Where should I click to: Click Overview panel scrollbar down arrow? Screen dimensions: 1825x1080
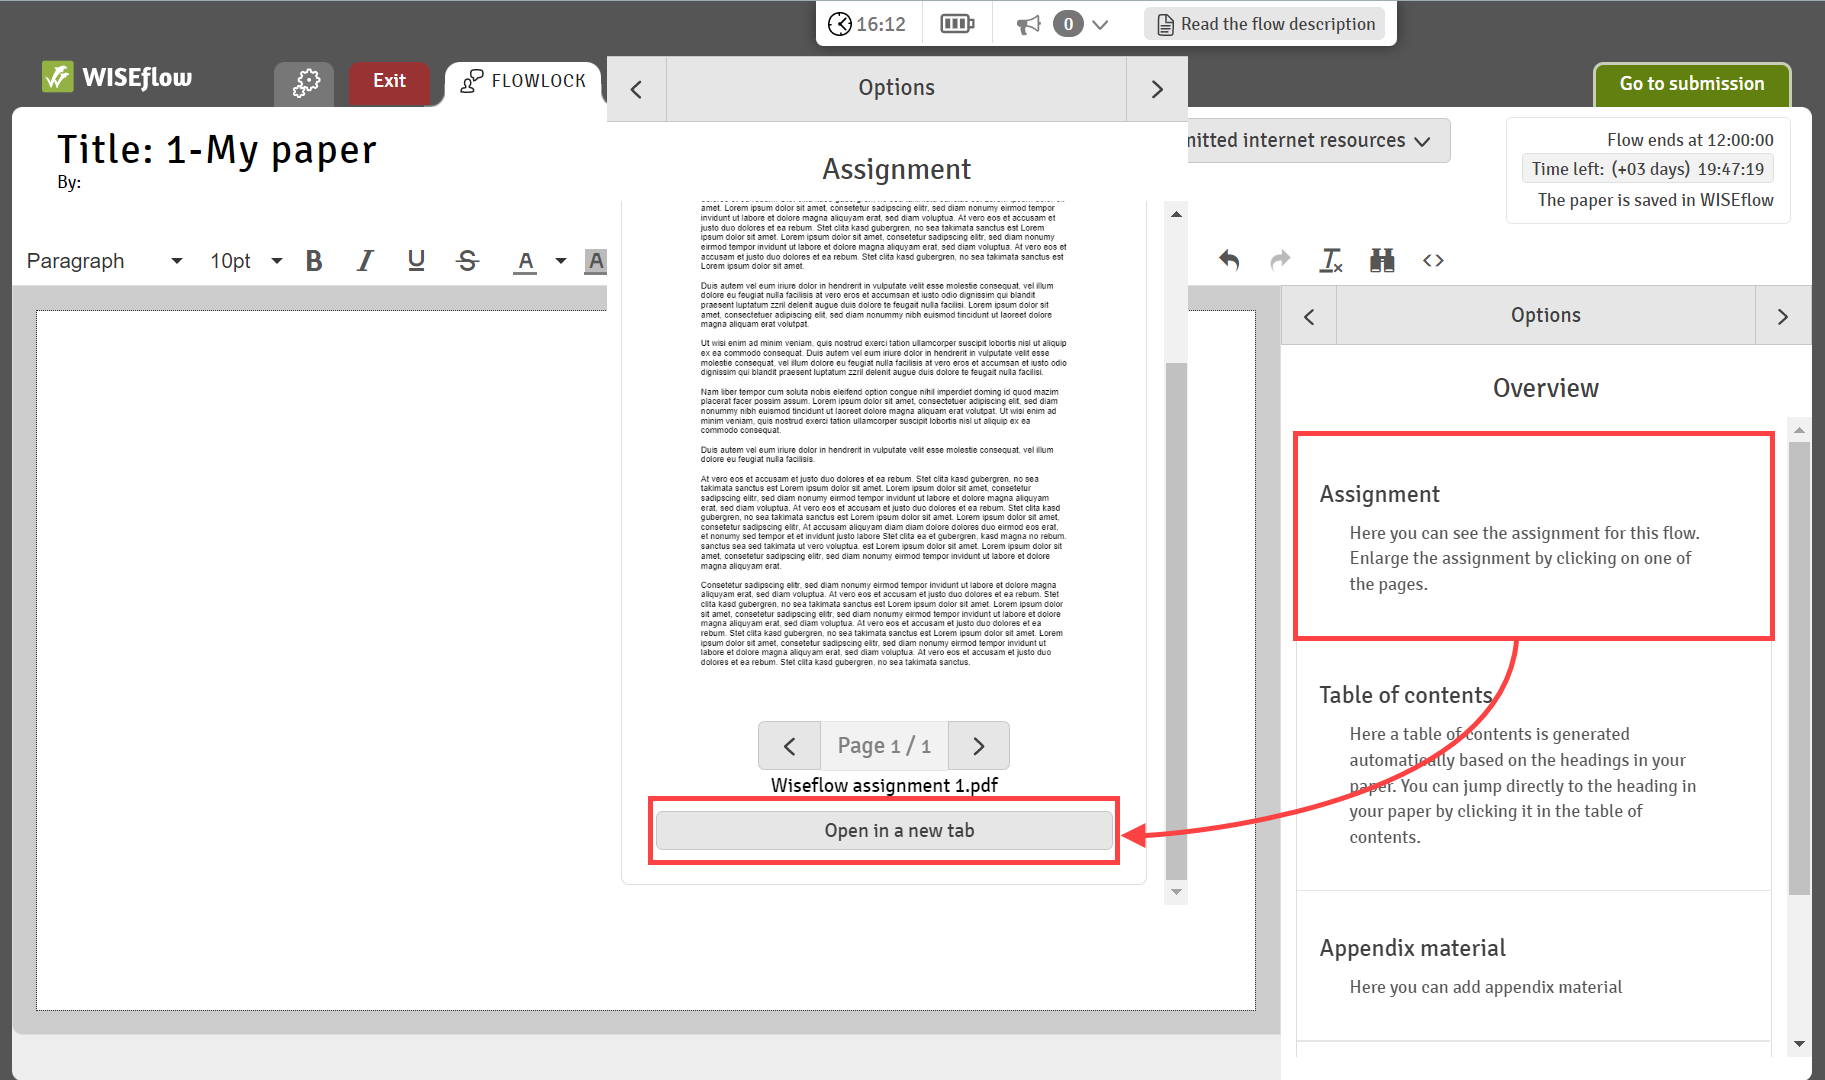pyautogui.click(x=1799, y=1044)
